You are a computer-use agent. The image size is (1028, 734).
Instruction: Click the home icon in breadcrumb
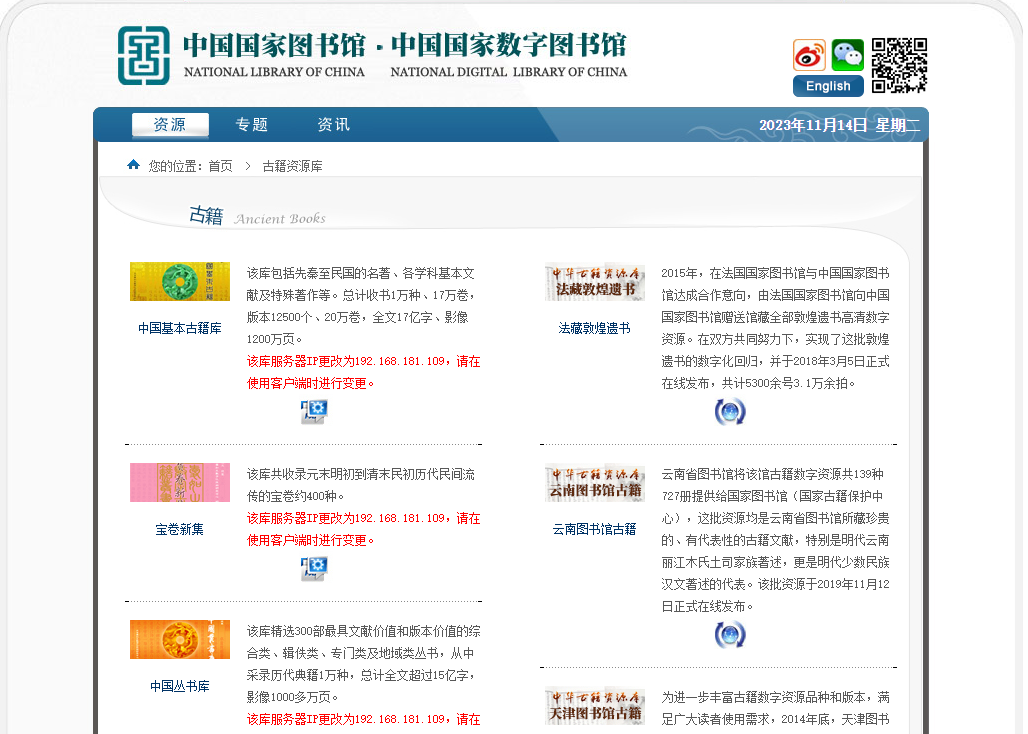pyautogui.click(x=133, y=164)
